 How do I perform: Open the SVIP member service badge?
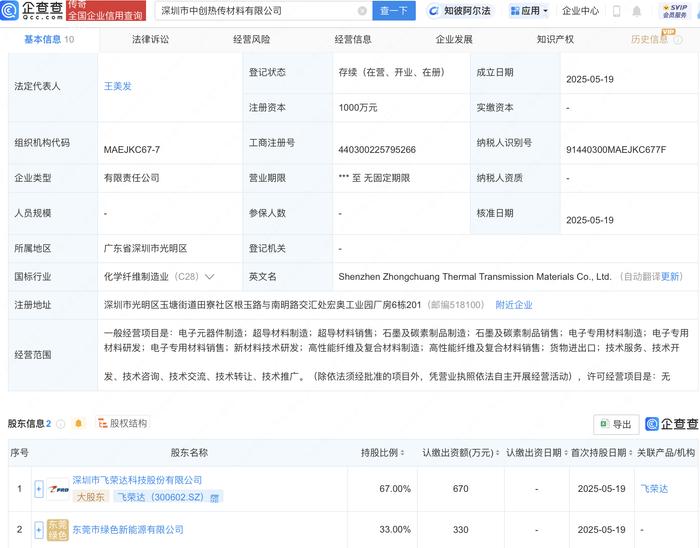pos(675,11)
